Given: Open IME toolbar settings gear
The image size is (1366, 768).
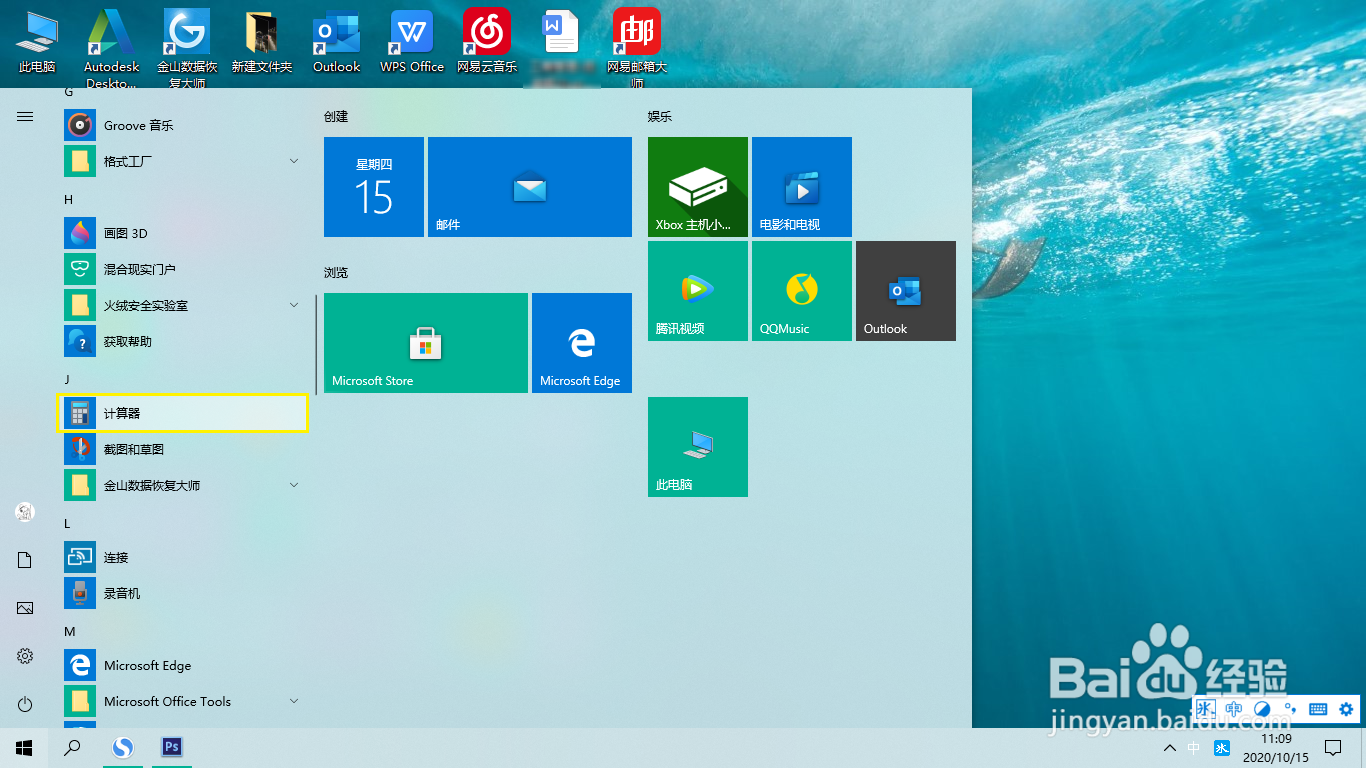Looking at the screenshot, I should [1346, 709].
